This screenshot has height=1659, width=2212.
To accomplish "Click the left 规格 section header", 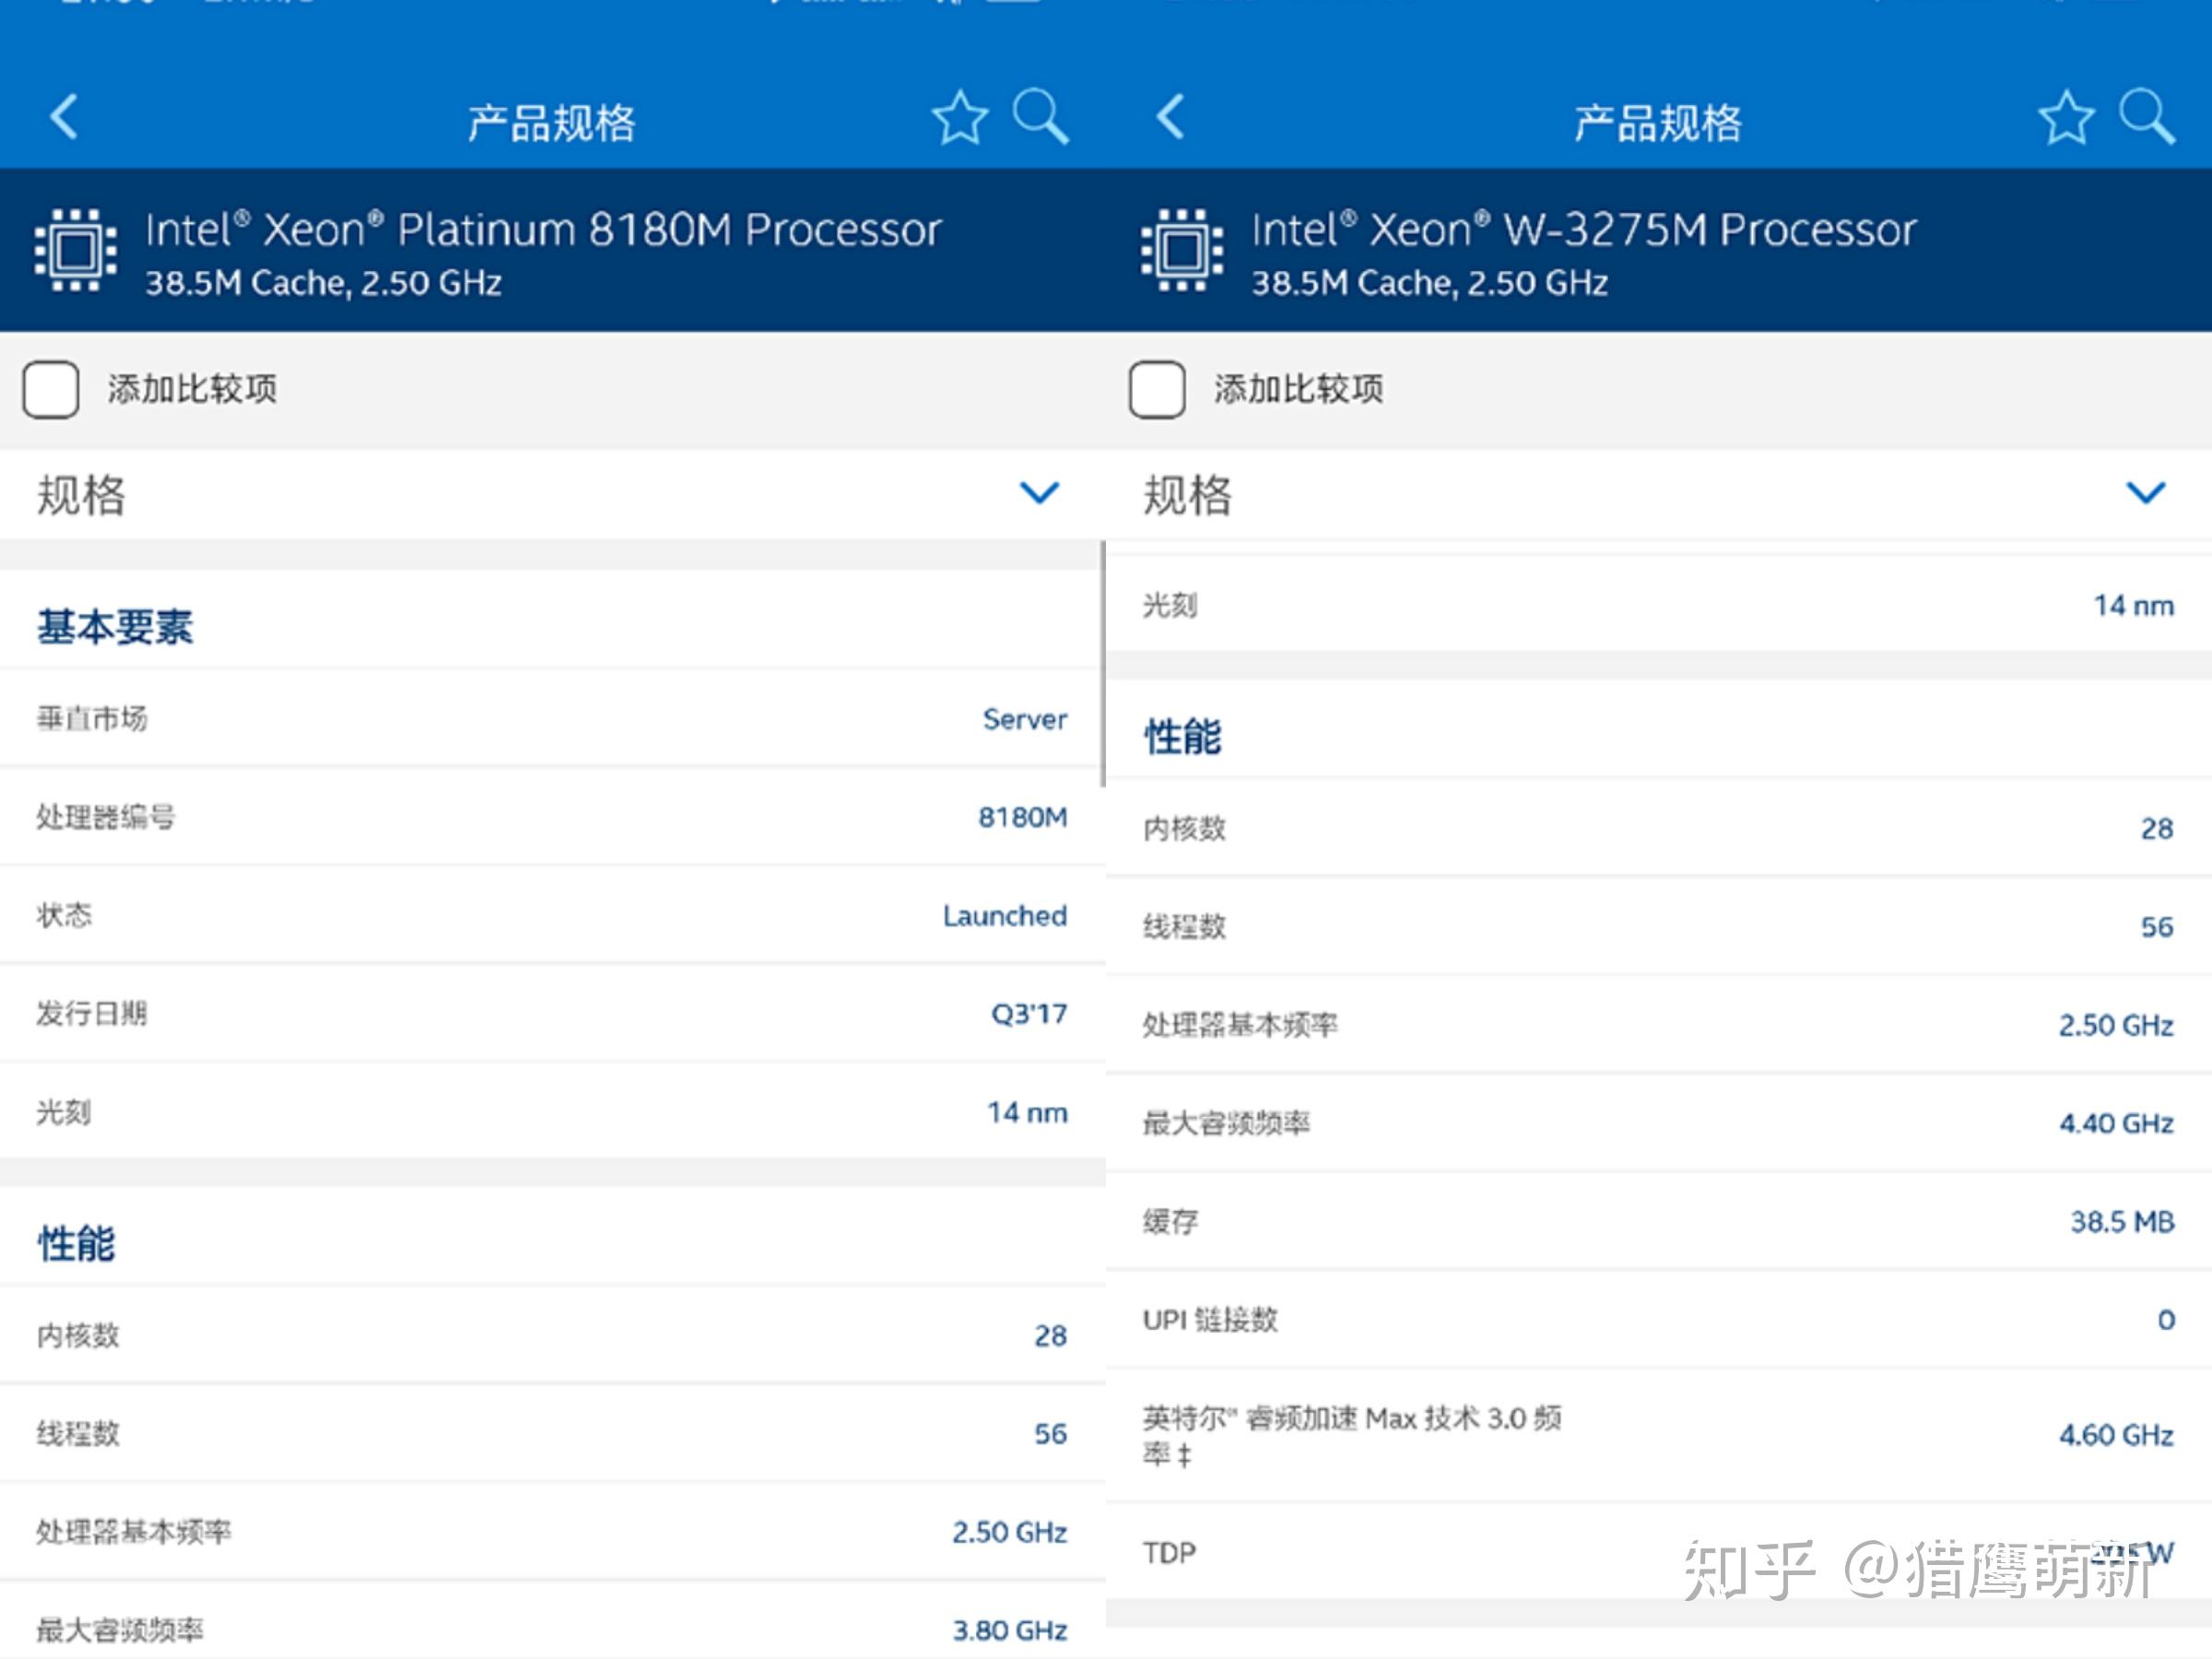I will pos(82,495).
